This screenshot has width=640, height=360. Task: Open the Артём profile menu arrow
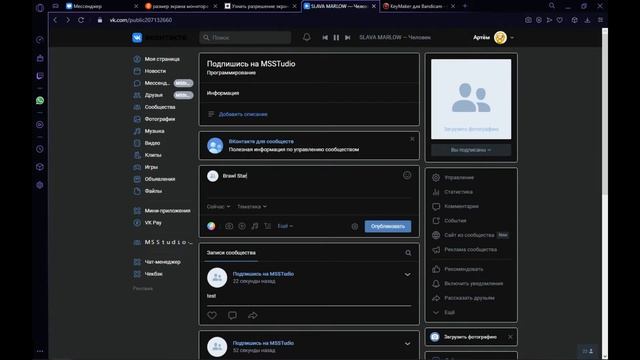point(512,38)
